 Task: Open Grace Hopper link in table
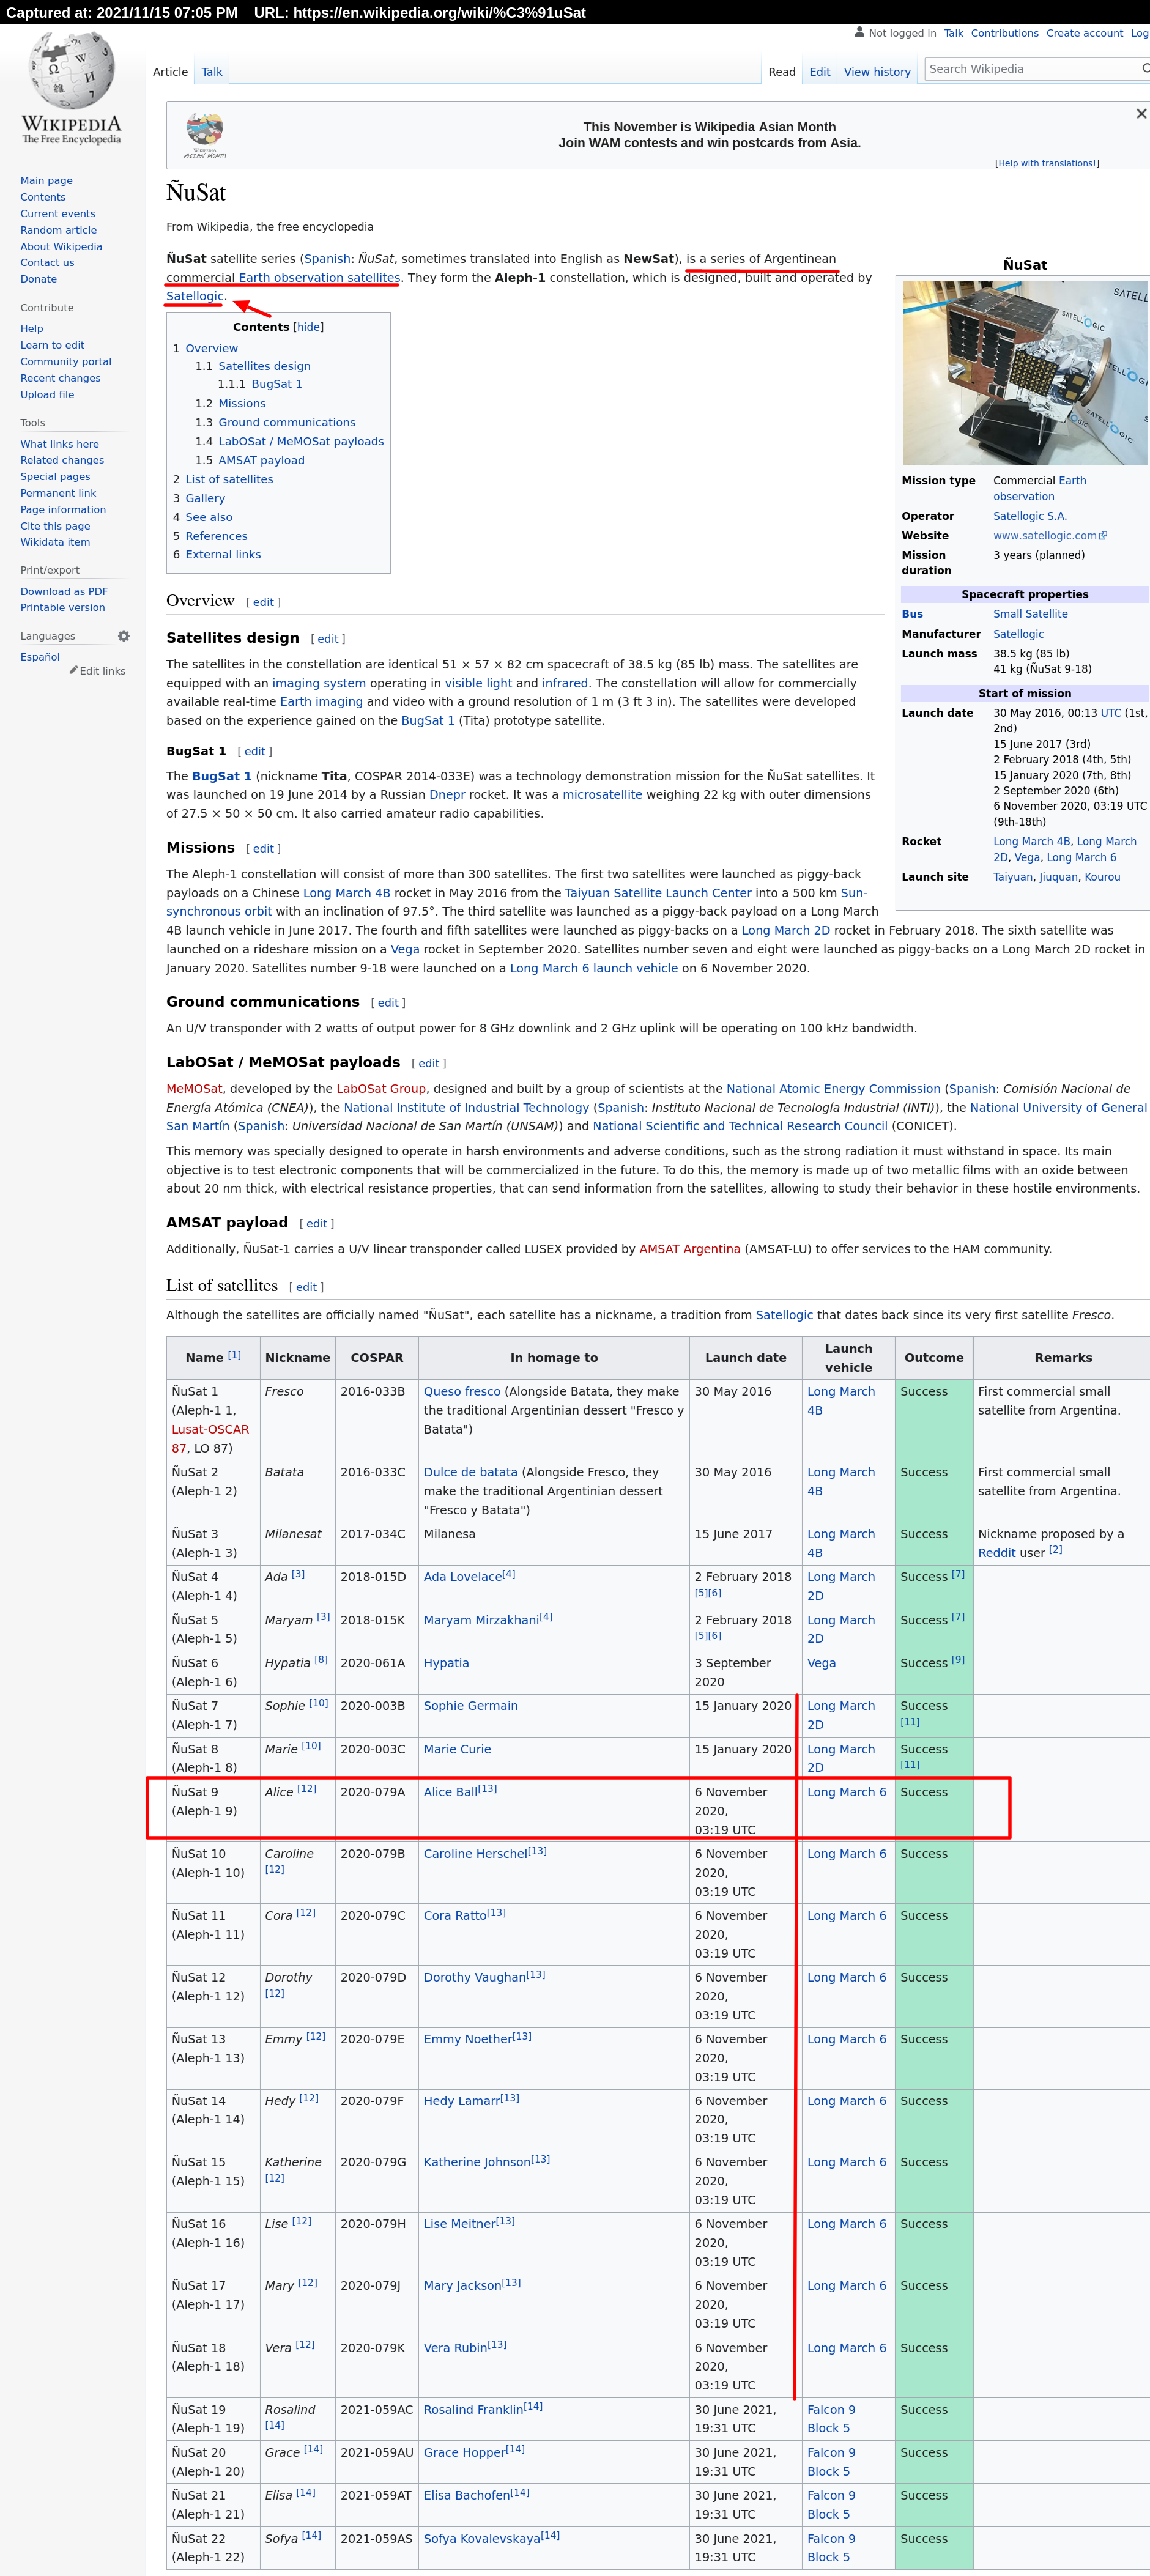465,2452
